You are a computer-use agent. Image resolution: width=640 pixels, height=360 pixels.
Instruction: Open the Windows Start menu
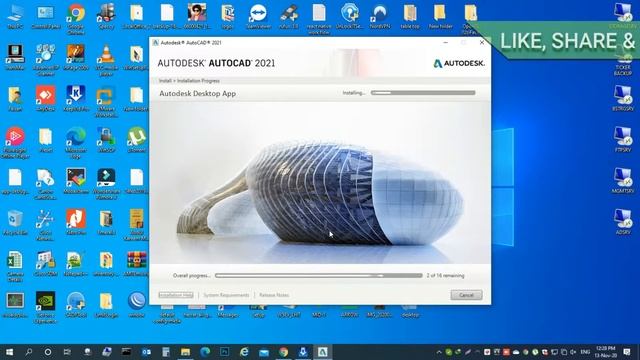tap(9, 352)
